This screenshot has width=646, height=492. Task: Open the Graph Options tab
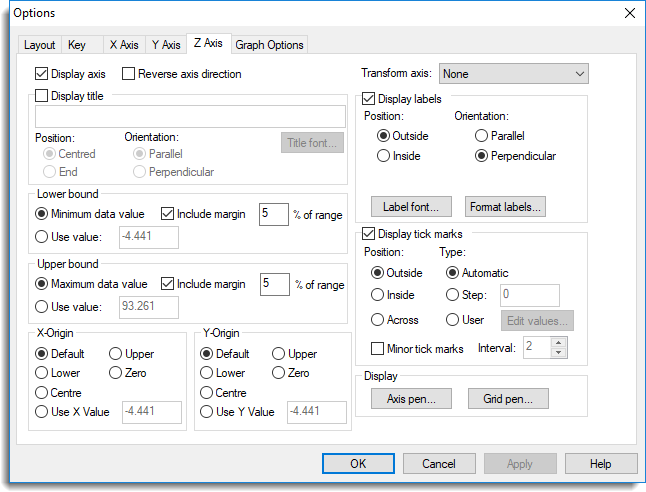(x=270, y=45)
